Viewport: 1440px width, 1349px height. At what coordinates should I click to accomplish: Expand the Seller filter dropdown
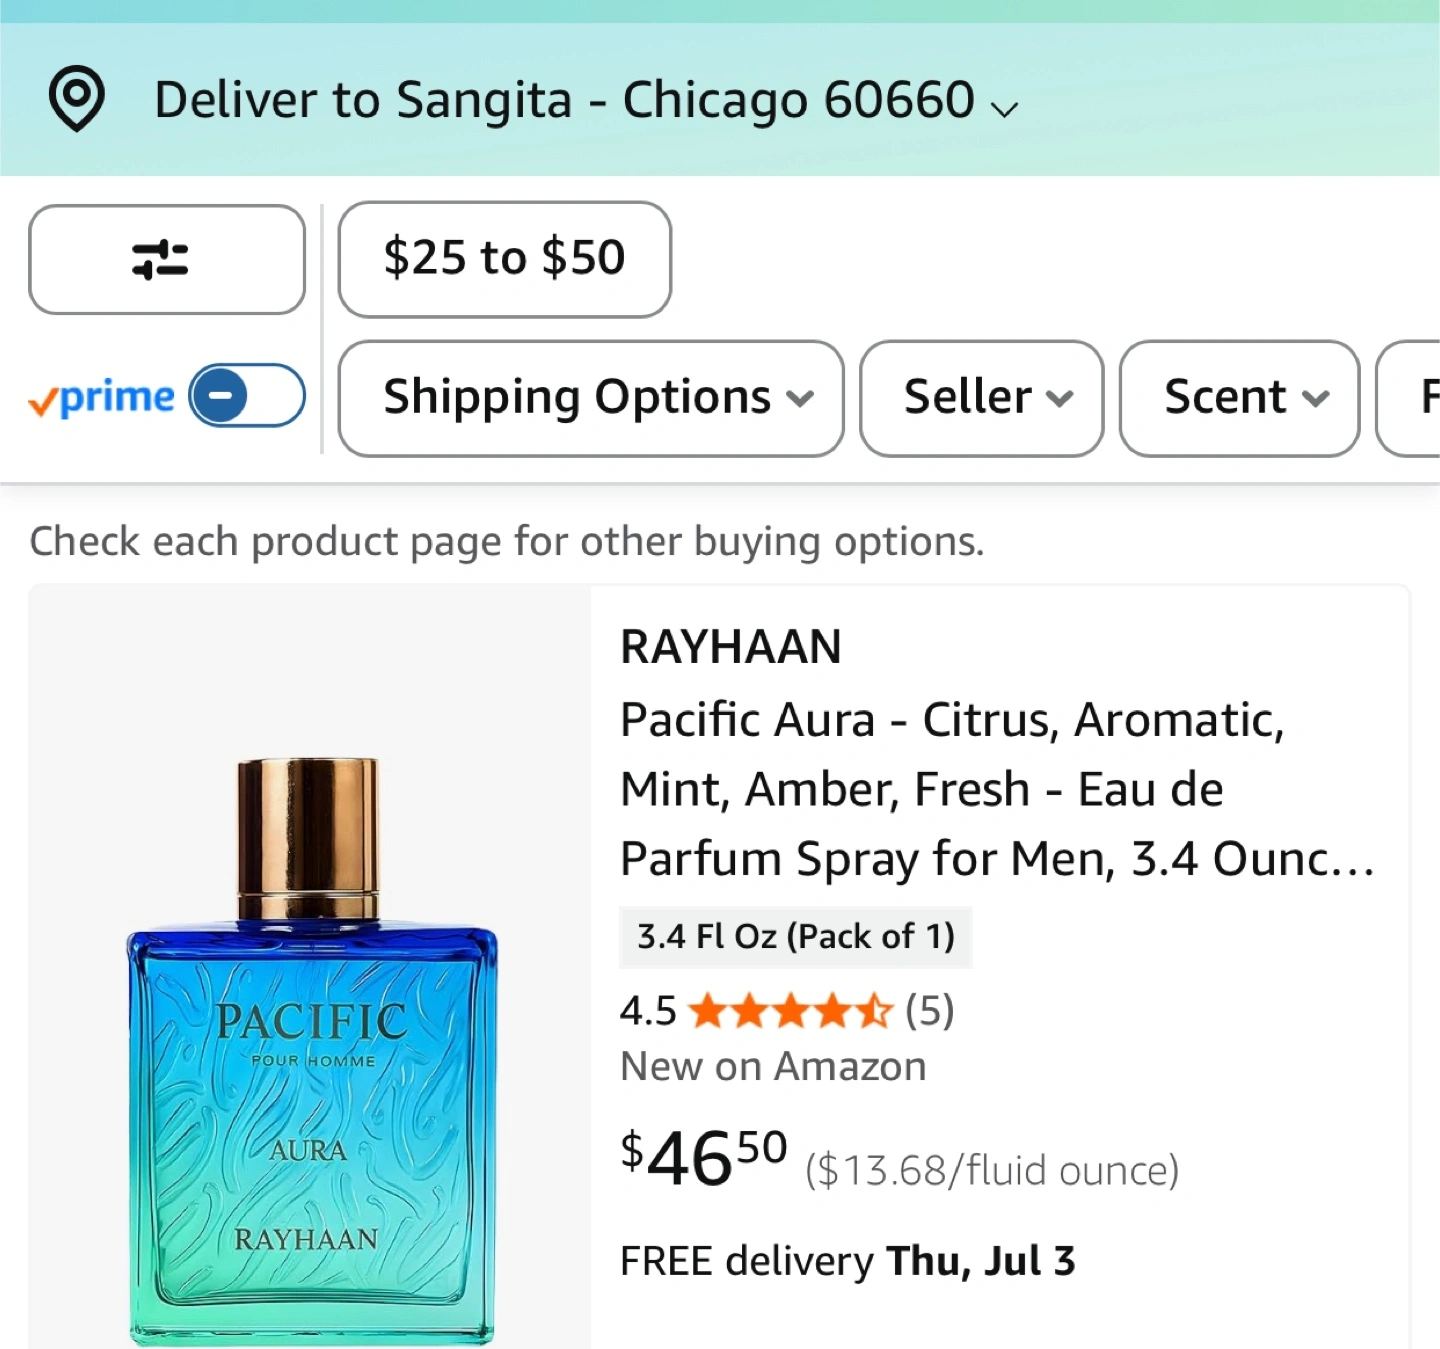click(x=981, y=398)
